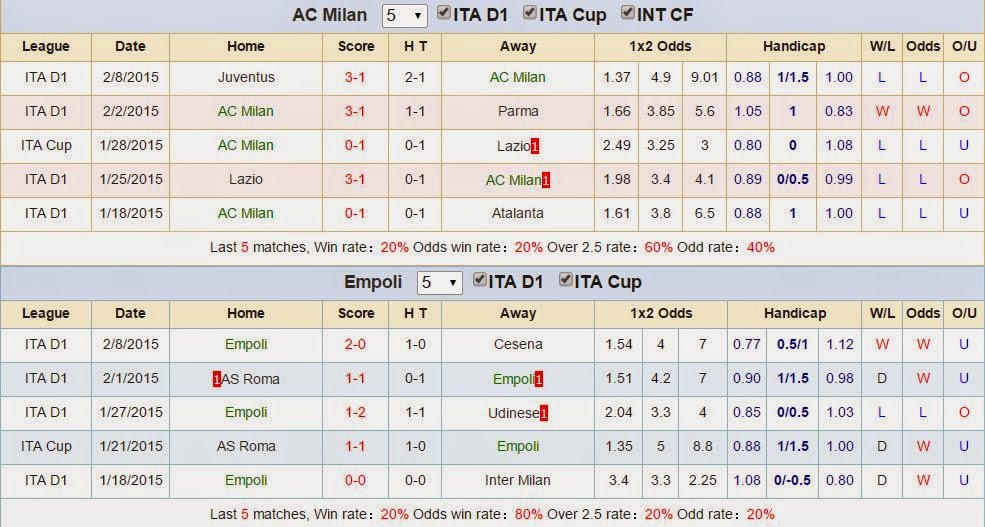Click red card icon before AS Roma home
Viewport: 985px width, 527px height.
[x=217, y=379]
